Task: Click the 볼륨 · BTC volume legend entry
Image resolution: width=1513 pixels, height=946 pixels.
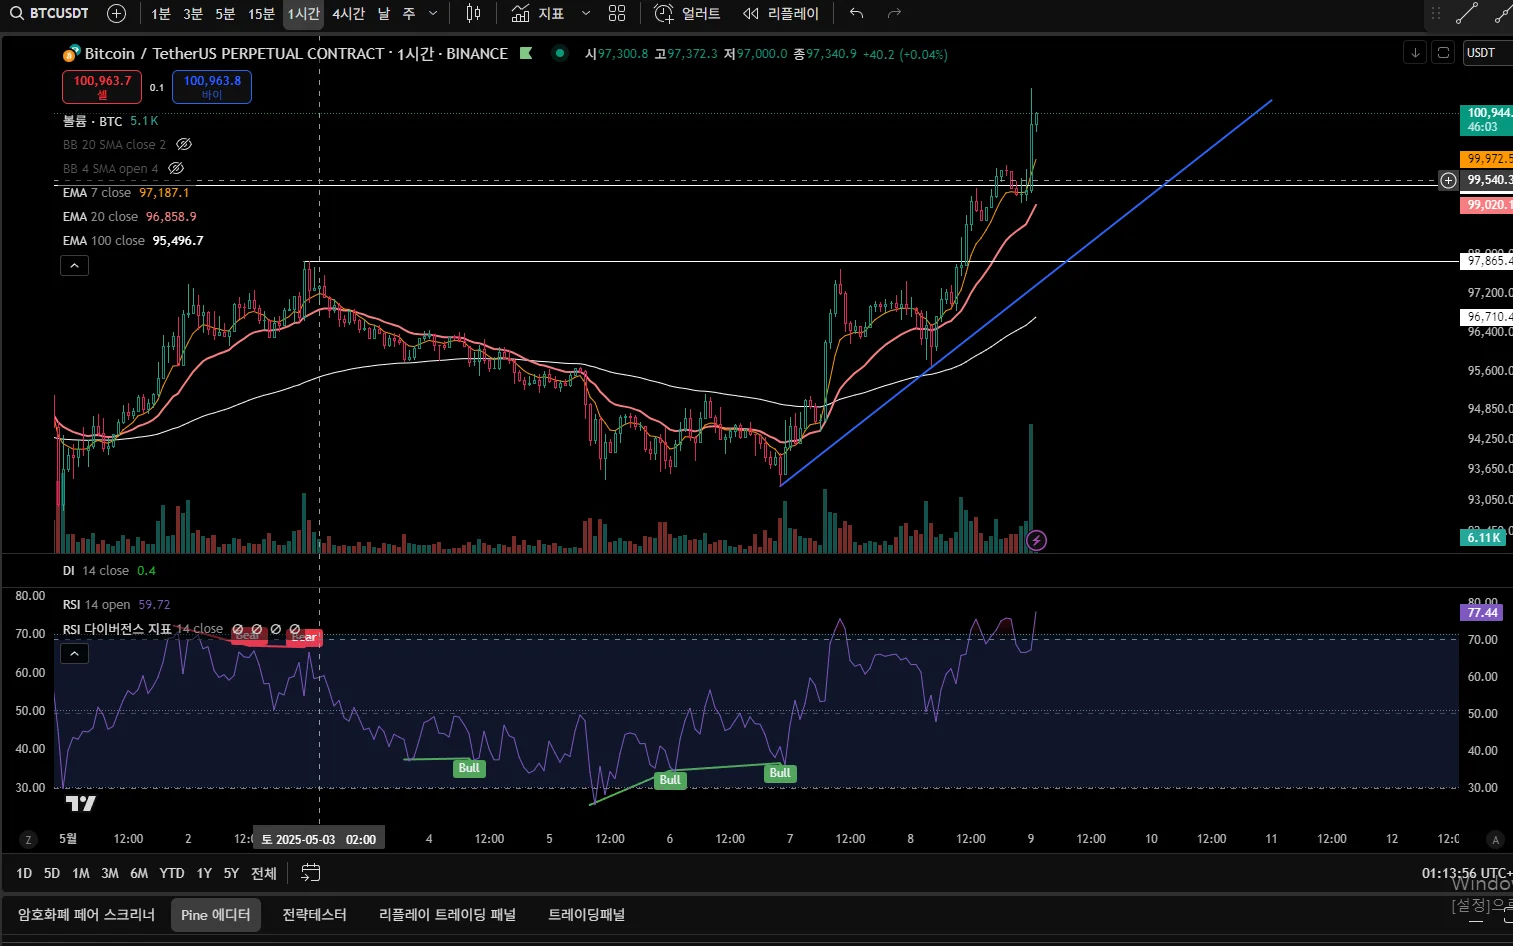Action: (x=110, y=121)
